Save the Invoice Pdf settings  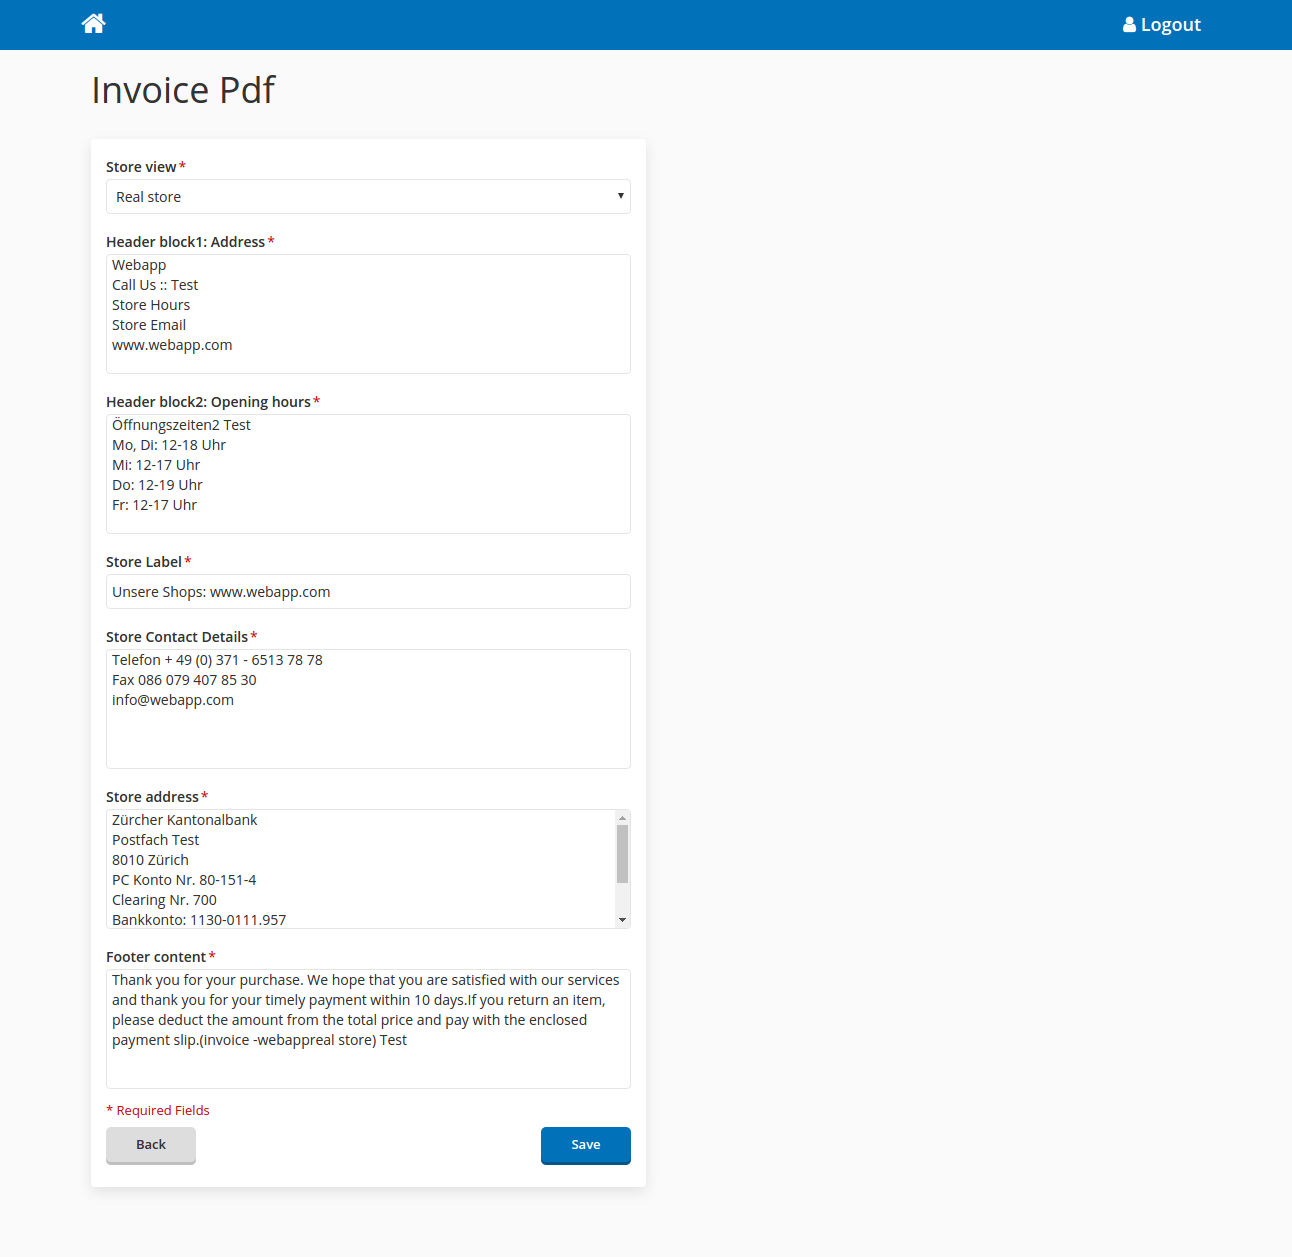point(585,1145)
